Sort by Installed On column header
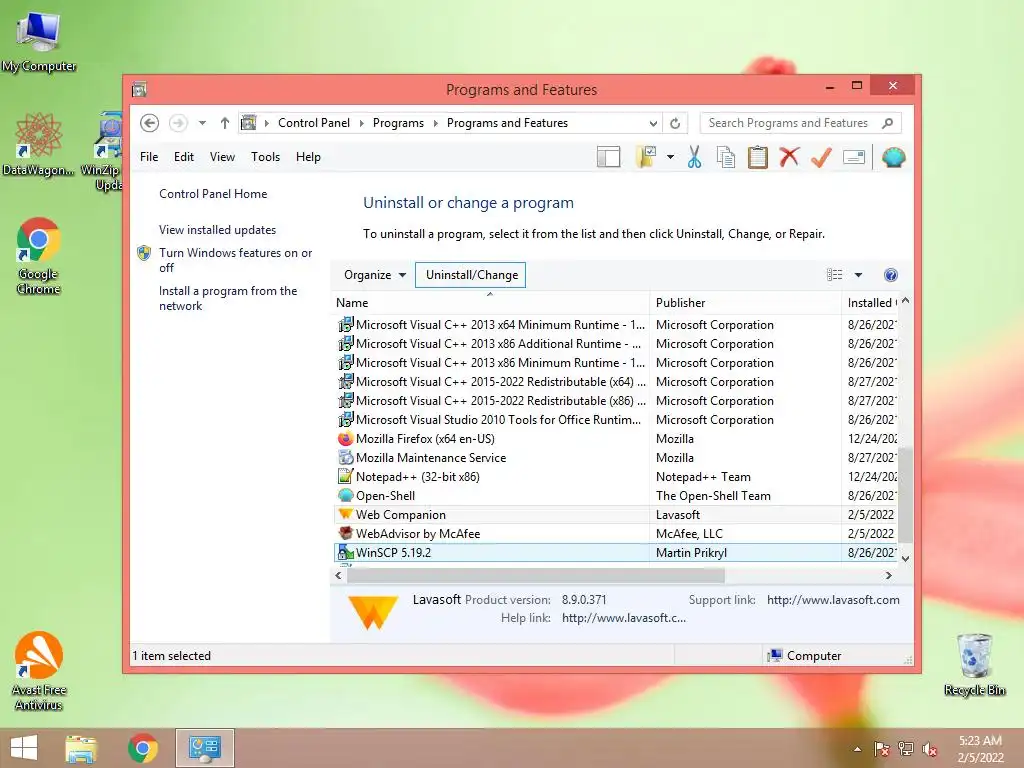The image size is (1024, 768). (871, 303)
